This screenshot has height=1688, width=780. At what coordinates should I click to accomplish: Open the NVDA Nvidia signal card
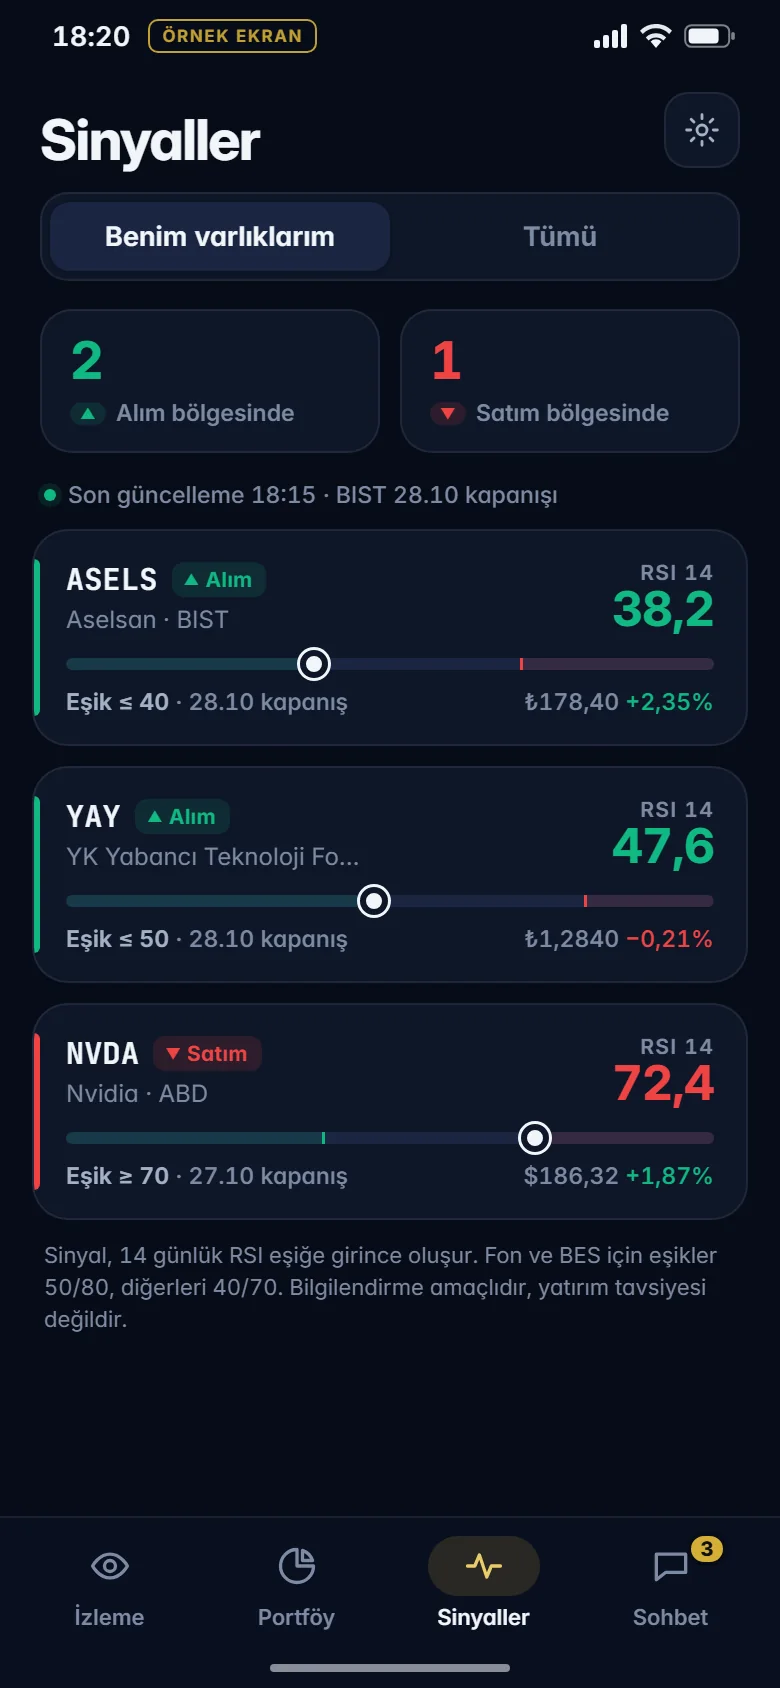[390, 1112]
